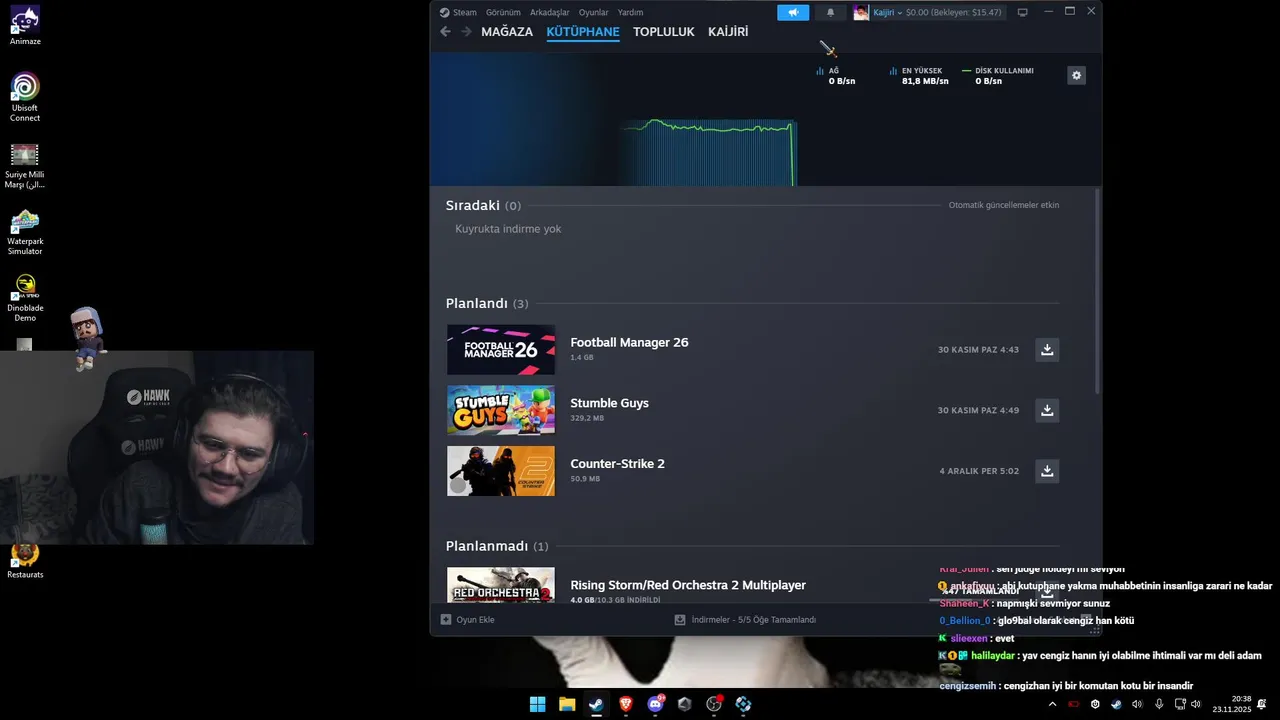This screenshot has height=720, width=1280.
Task: Click the AĞ network speed stat
Action: tap(836, 76)
